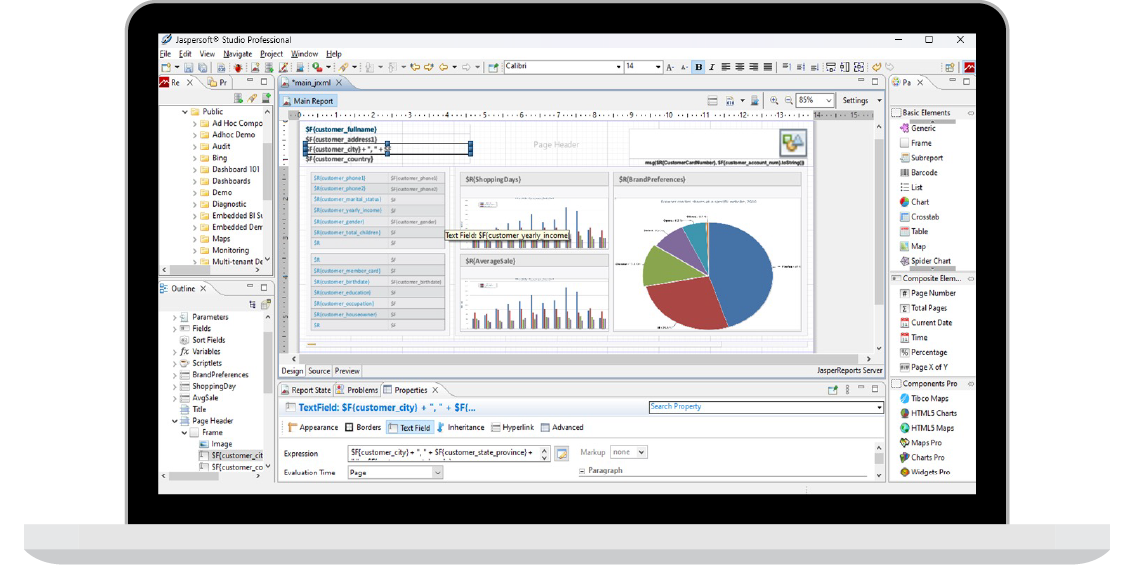Expand the Ad Hoc Components folder
This screenshot has width=1125, height=565.
tap(194, 123)
